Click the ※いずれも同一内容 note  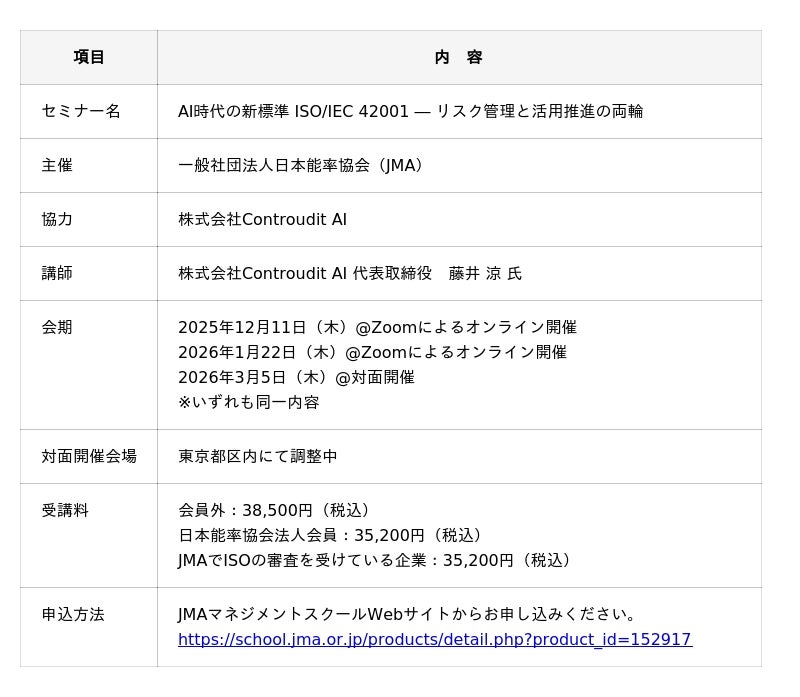tap(249, 402)
